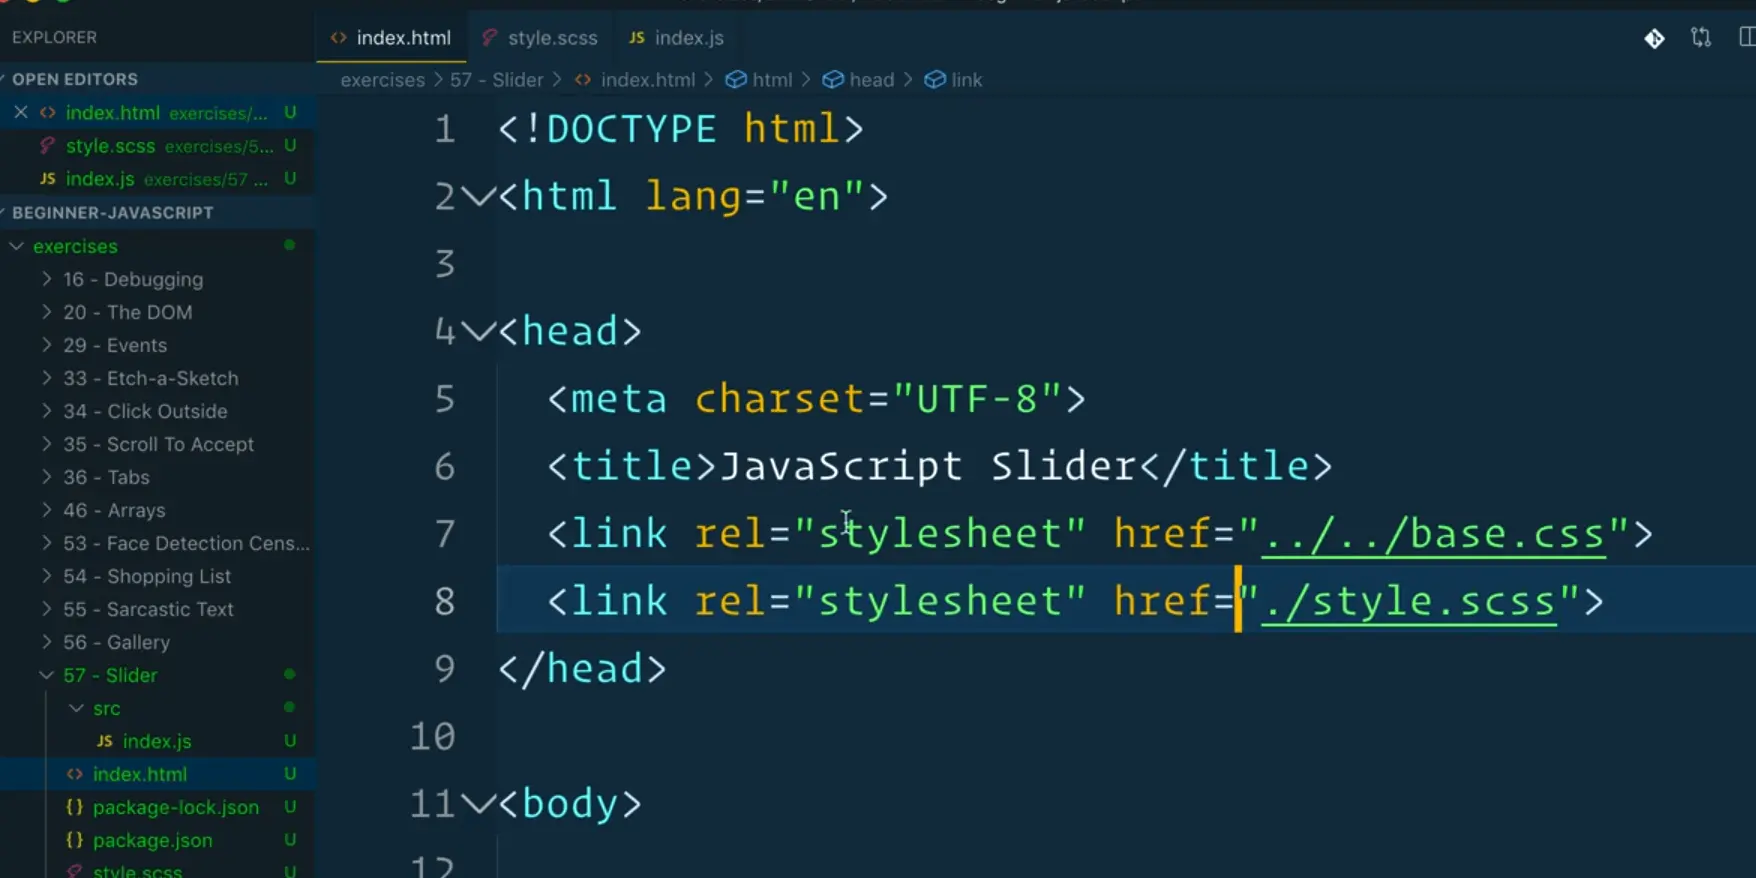The image size is (1756, 878).
Task: Click the source control diamond icon
Action: 1654,38
